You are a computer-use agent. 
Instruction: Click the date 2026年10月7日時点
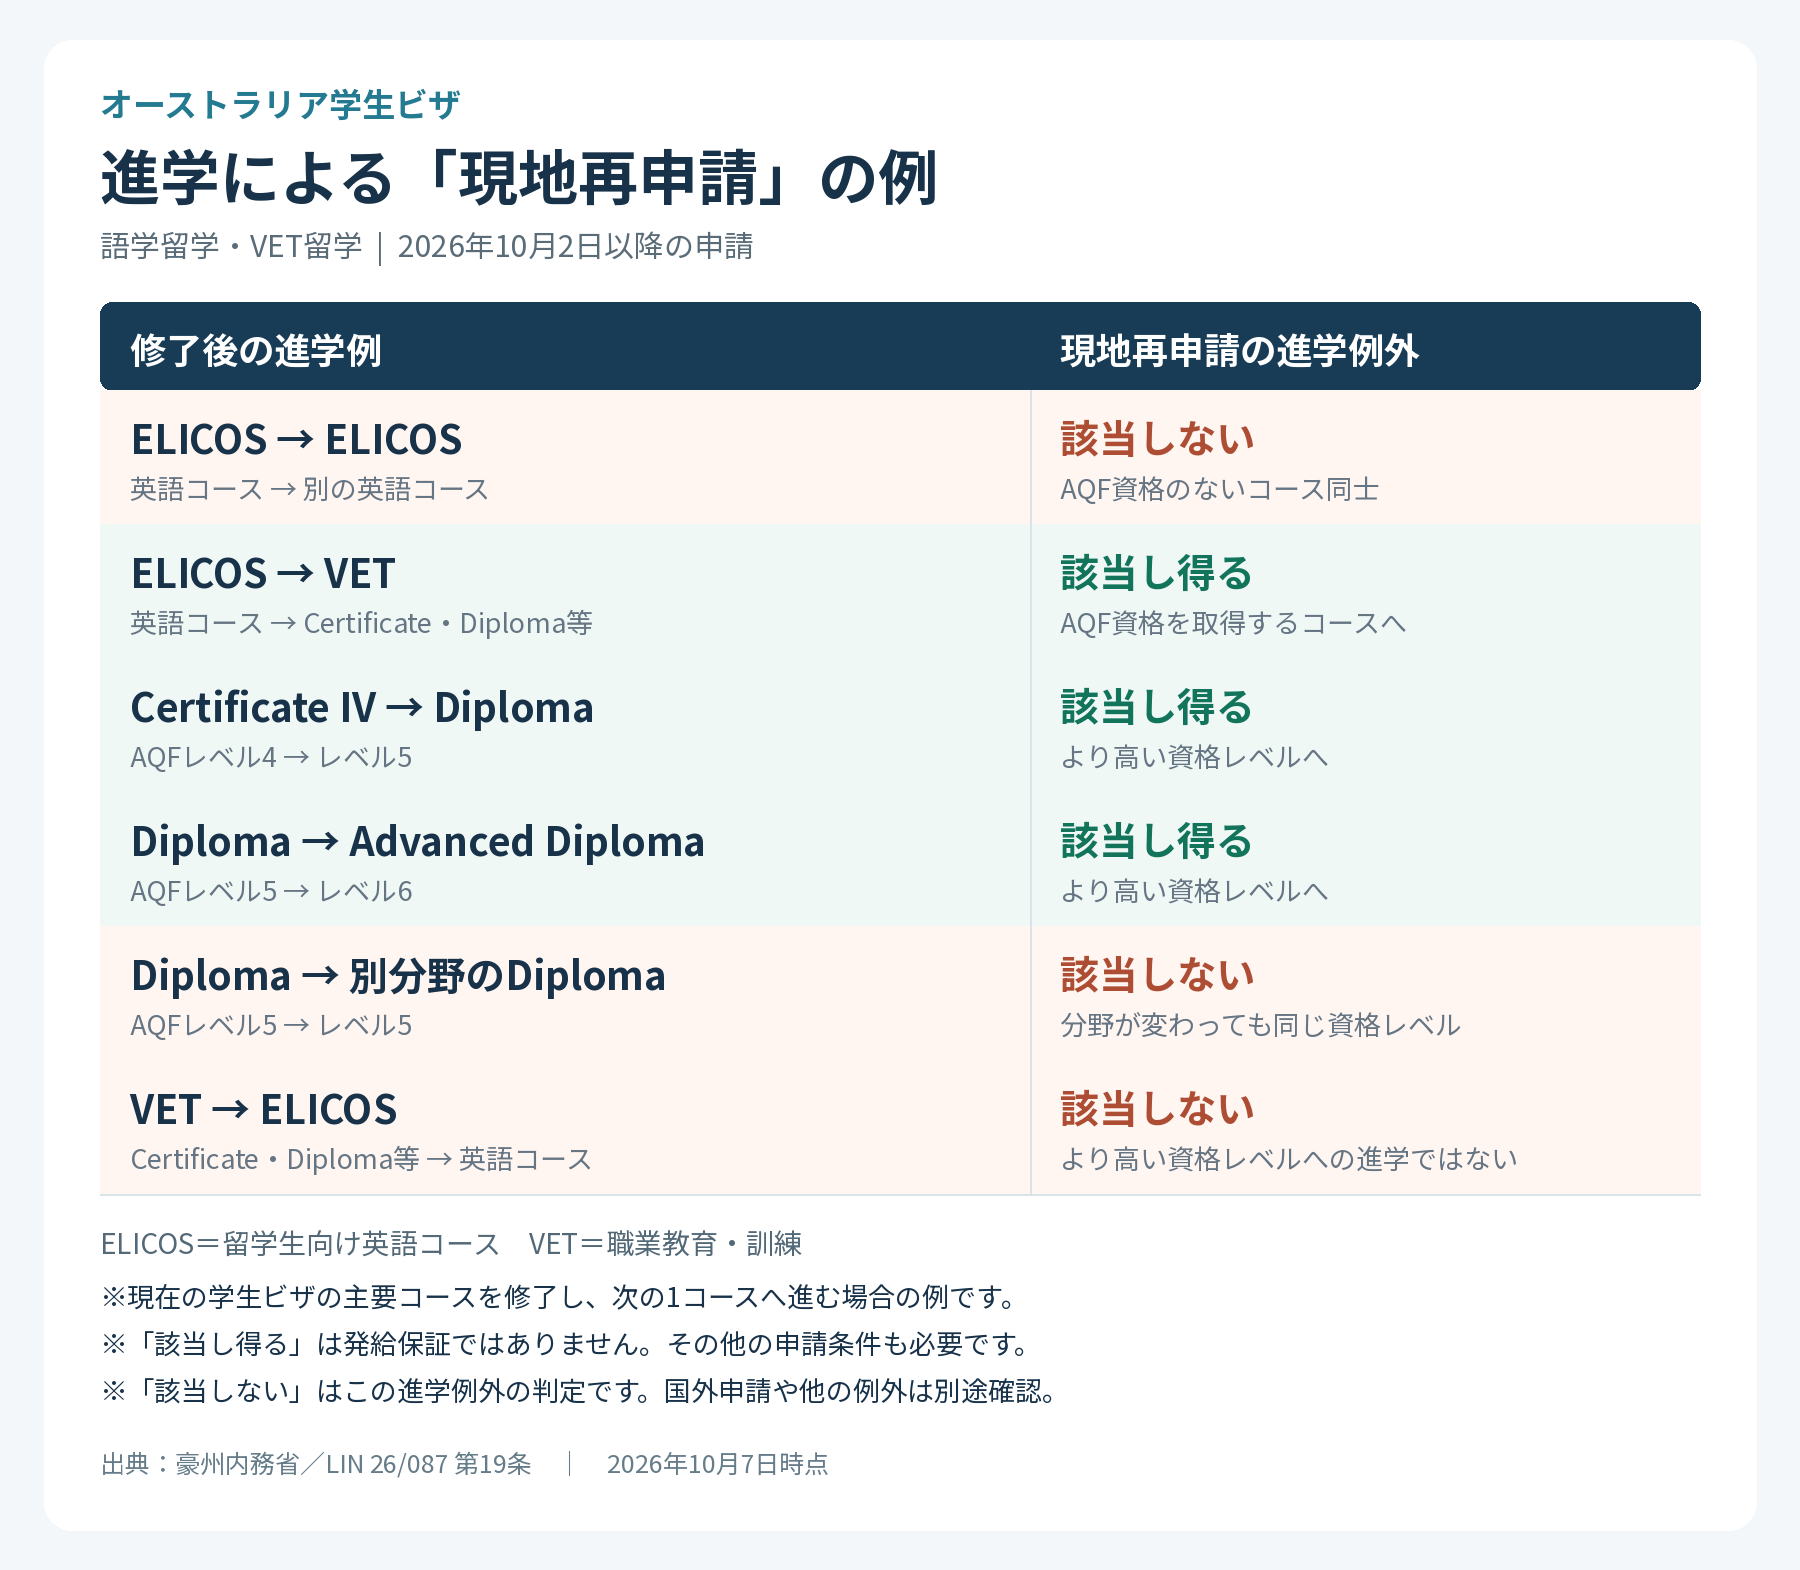coord(718,1464)
